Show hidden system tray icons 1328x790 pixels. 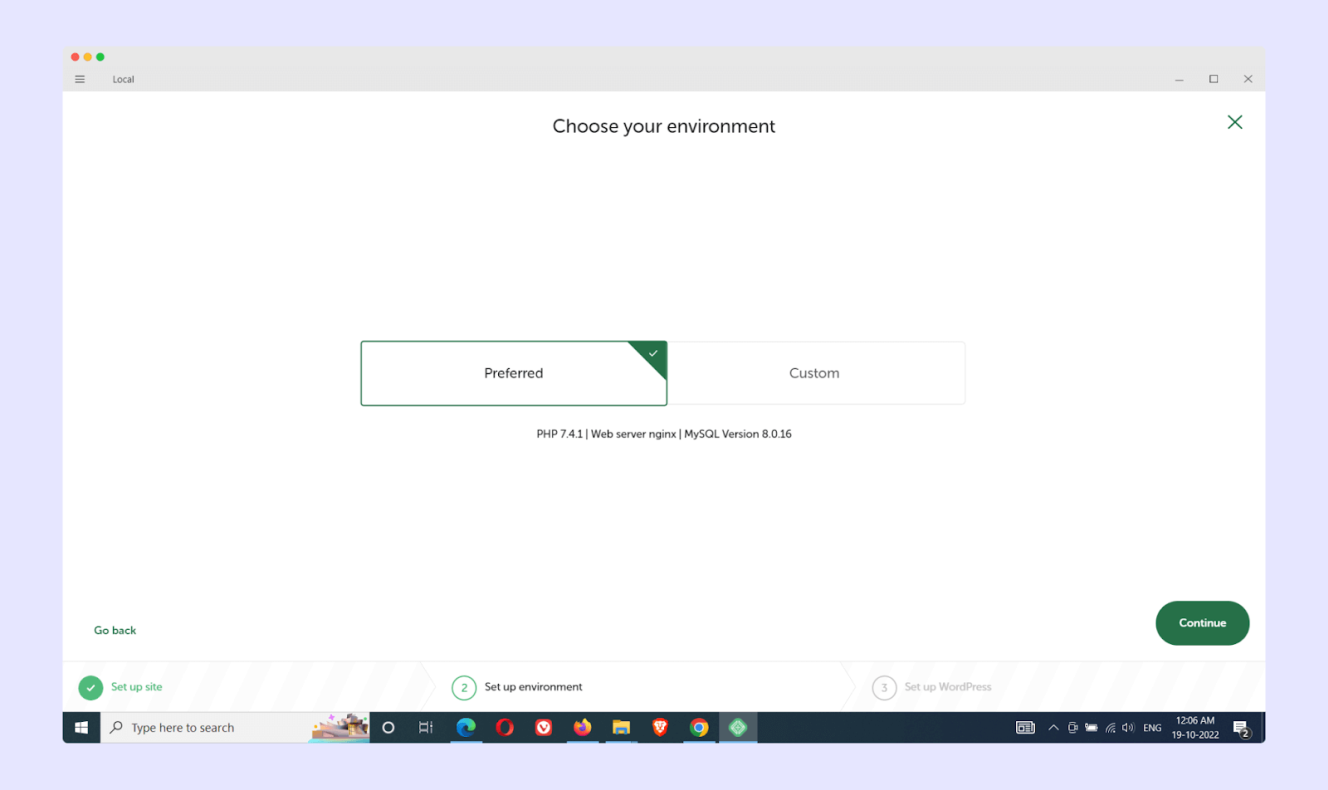click(x=1053, y=728)
